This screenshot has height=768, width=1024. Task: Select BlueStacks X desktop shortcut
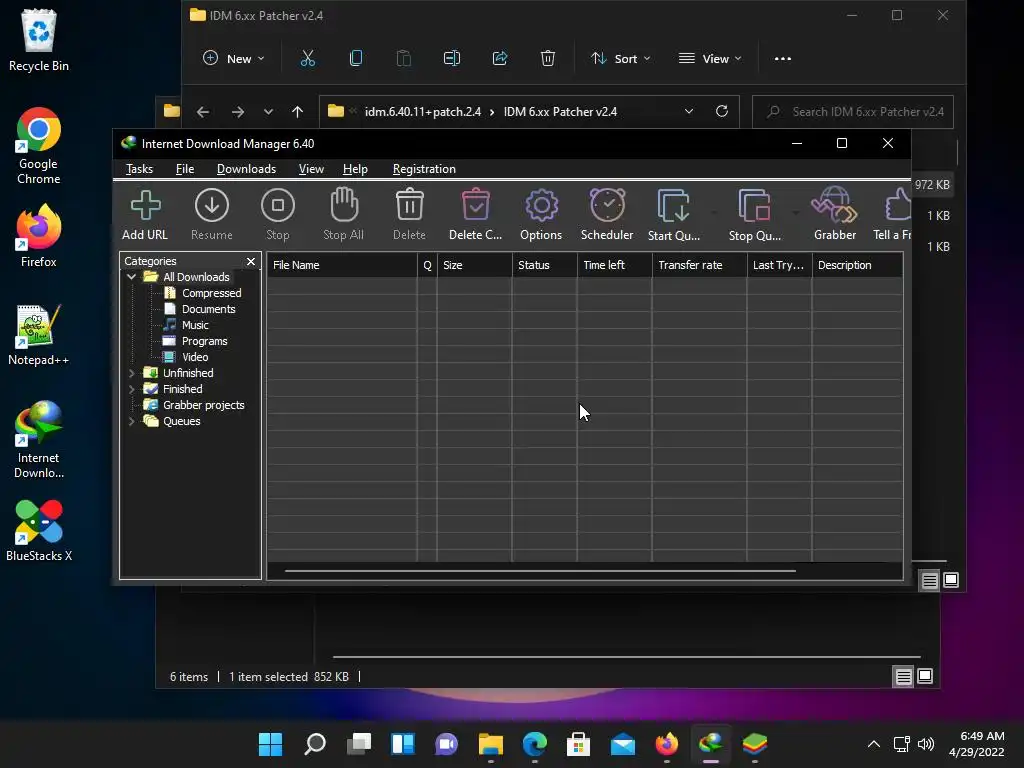[x=39, y=530]
